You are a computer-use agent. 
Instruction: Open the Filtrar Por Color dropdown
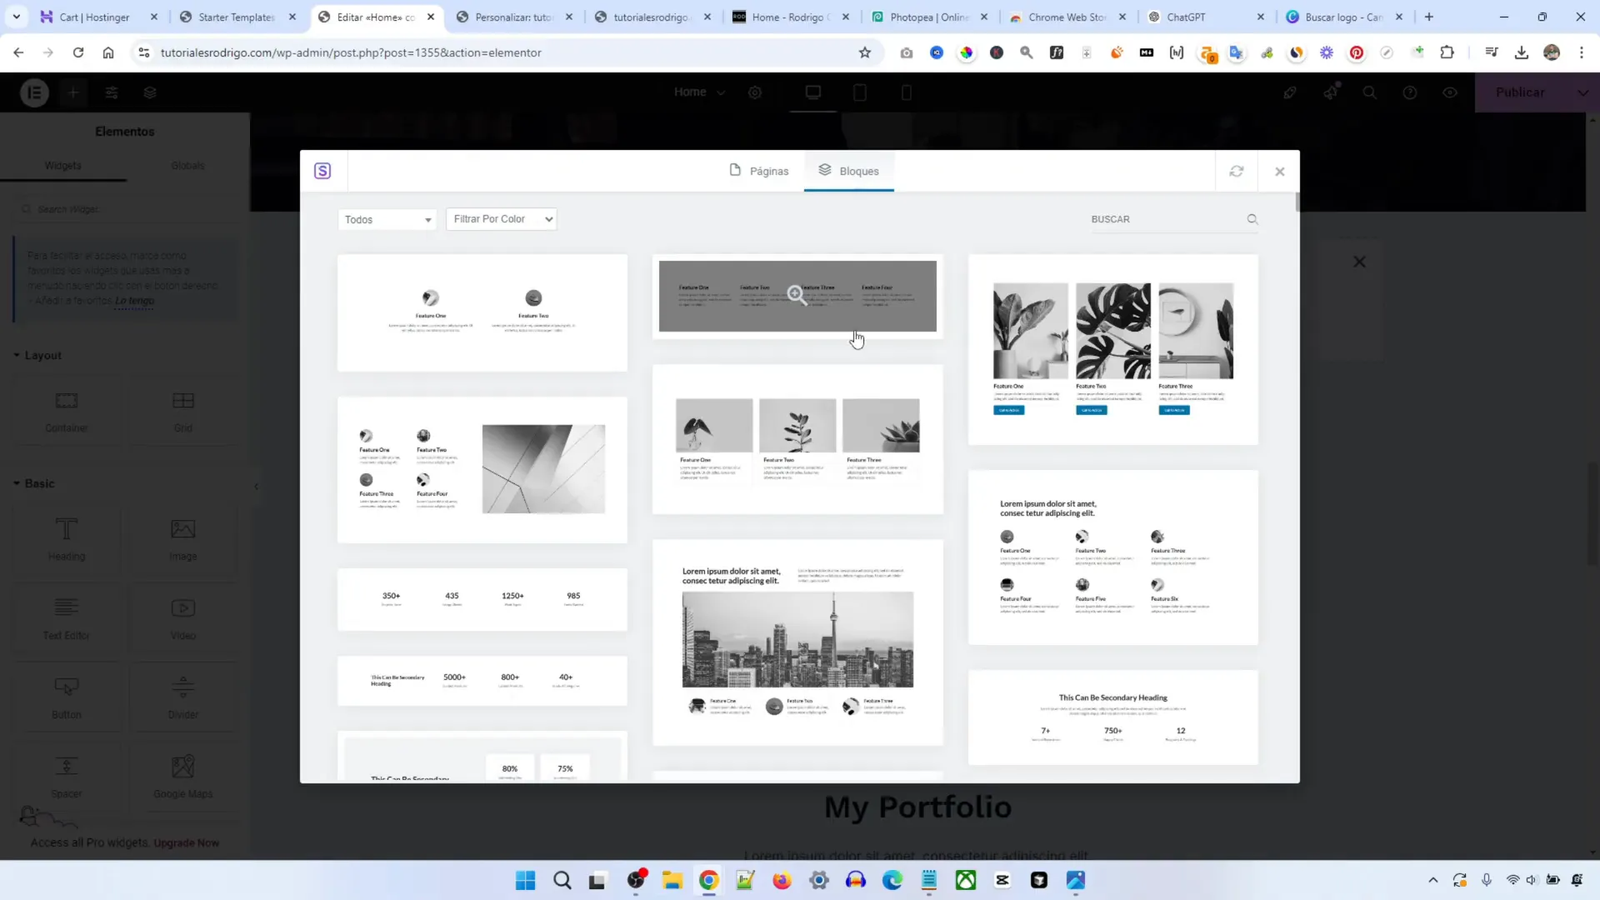tap(501, 219)
